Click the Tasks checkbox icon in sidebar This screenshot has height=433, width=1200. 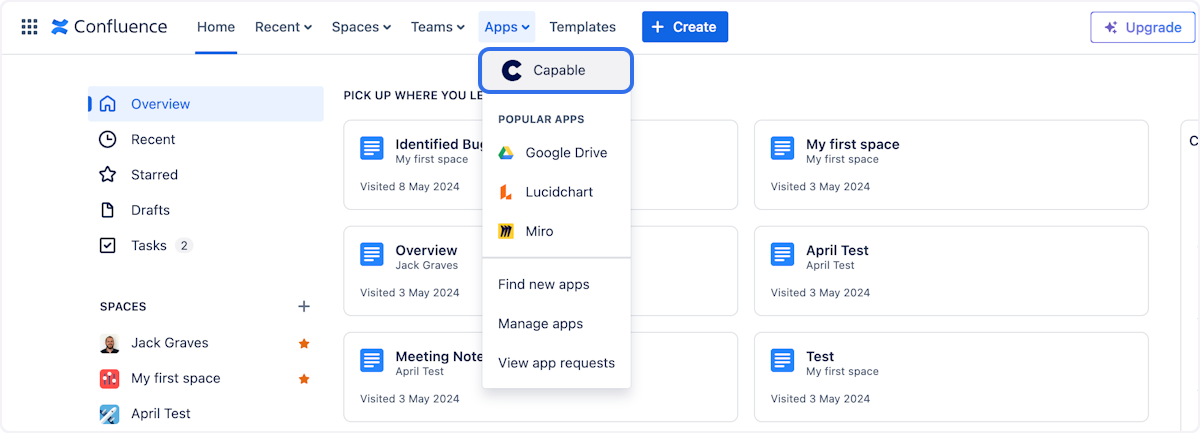click(x=108, y=245)
